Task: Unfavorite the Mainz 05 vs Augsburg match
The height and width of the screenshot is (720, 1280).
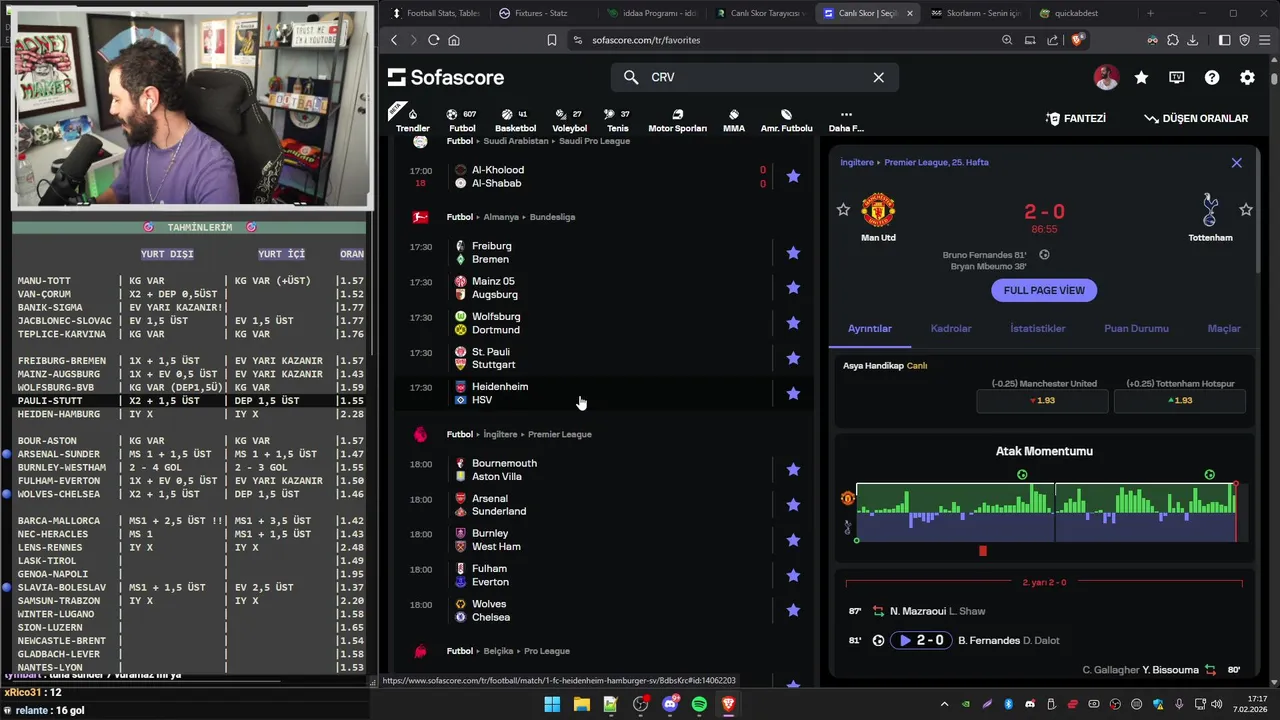Action: coord(793,288)
